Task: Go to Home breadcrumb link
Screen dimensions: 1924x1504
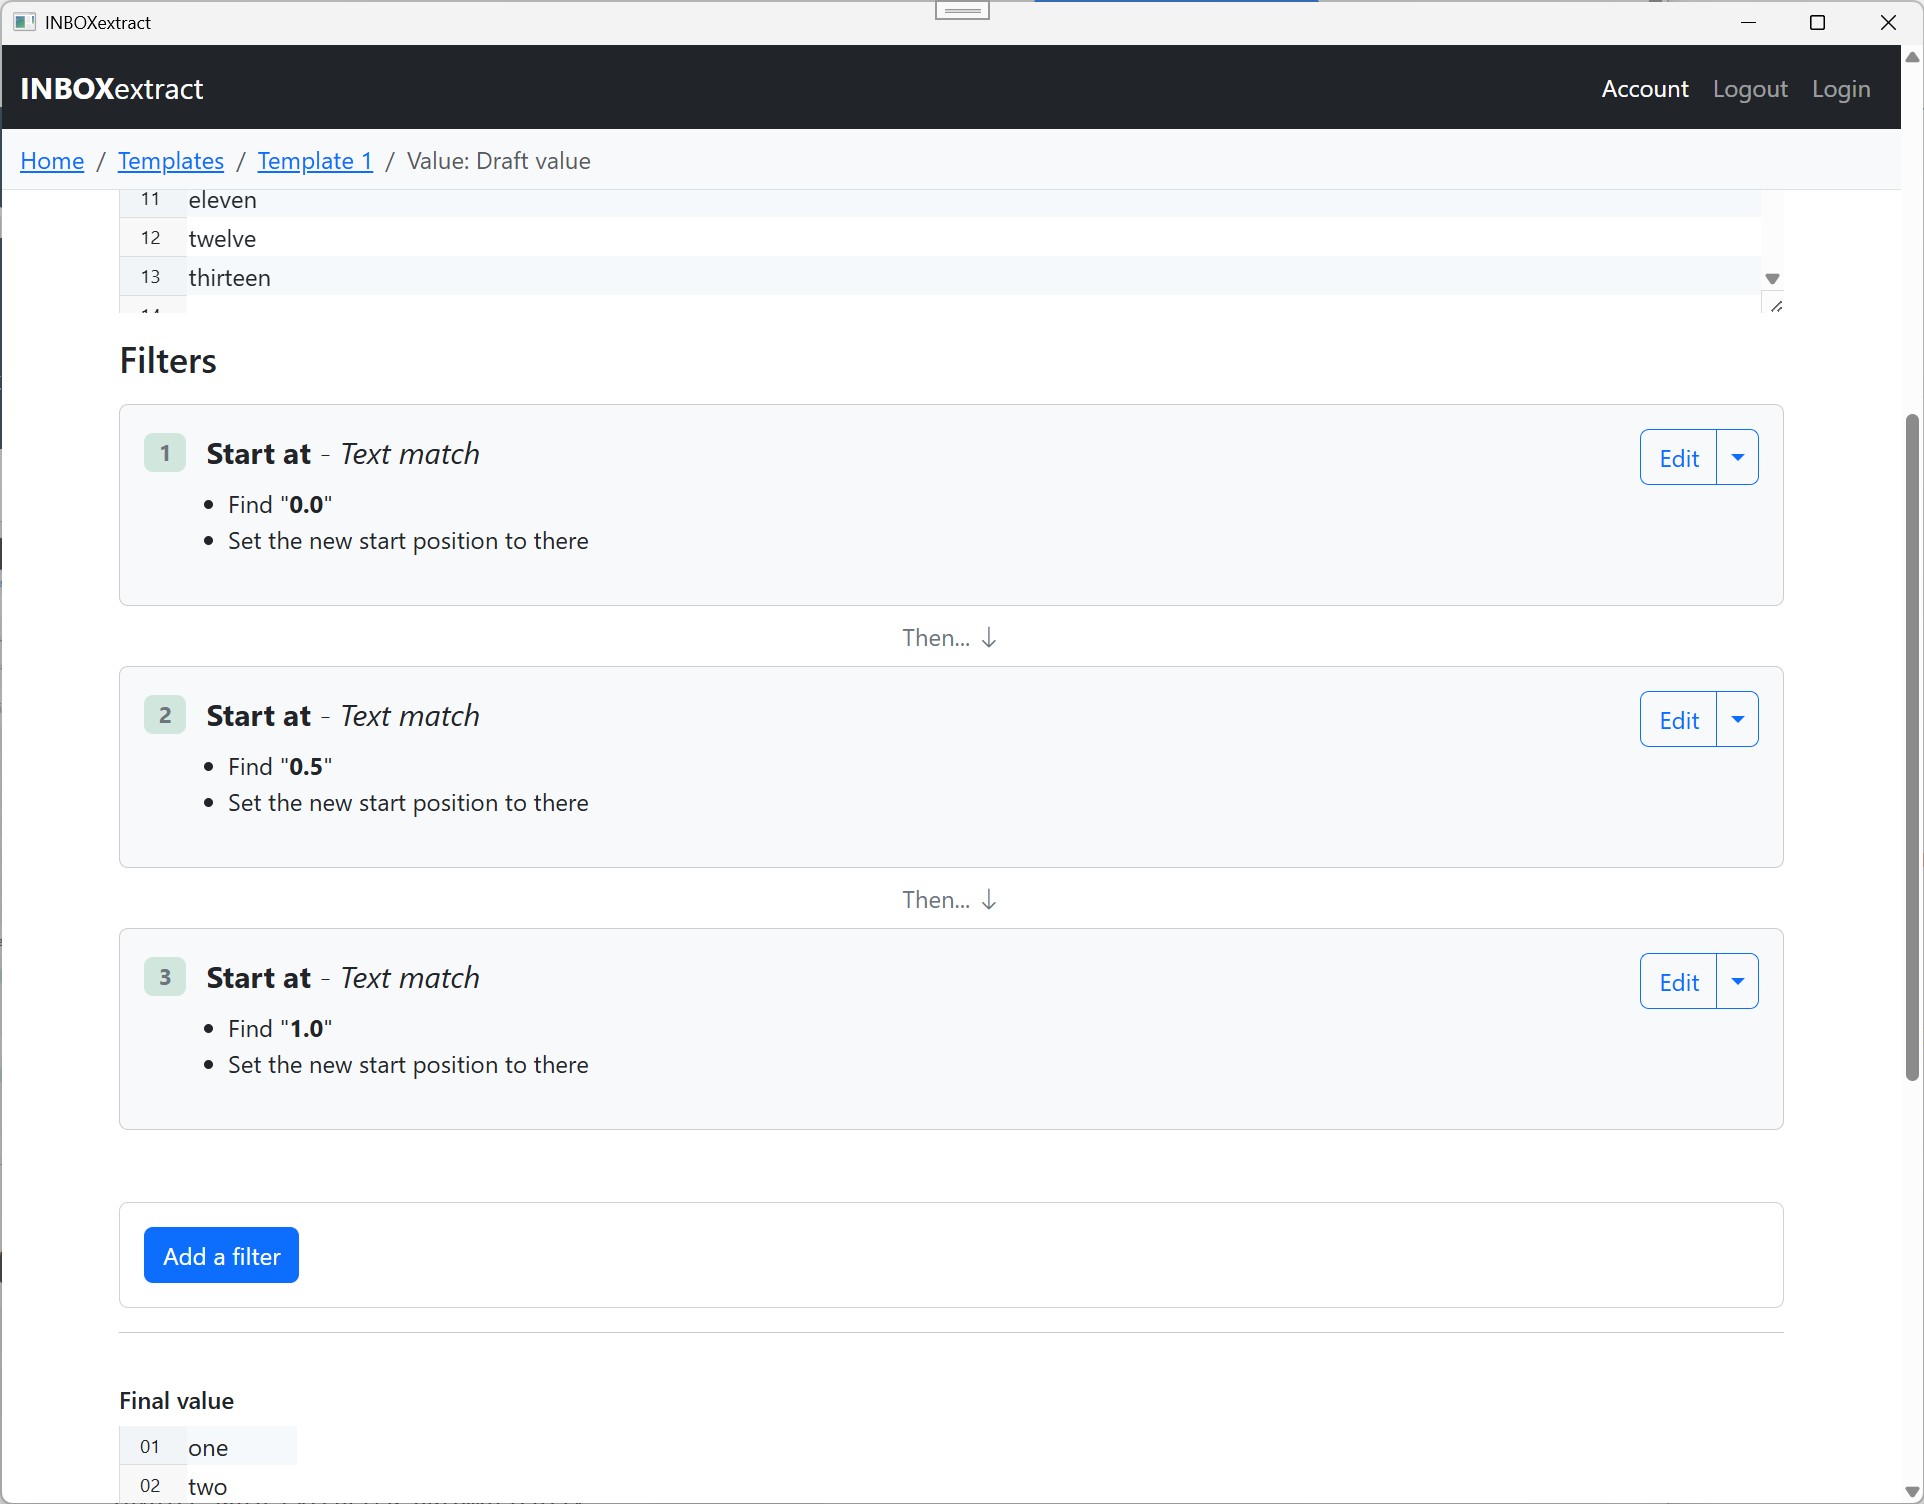Action: 52,161
